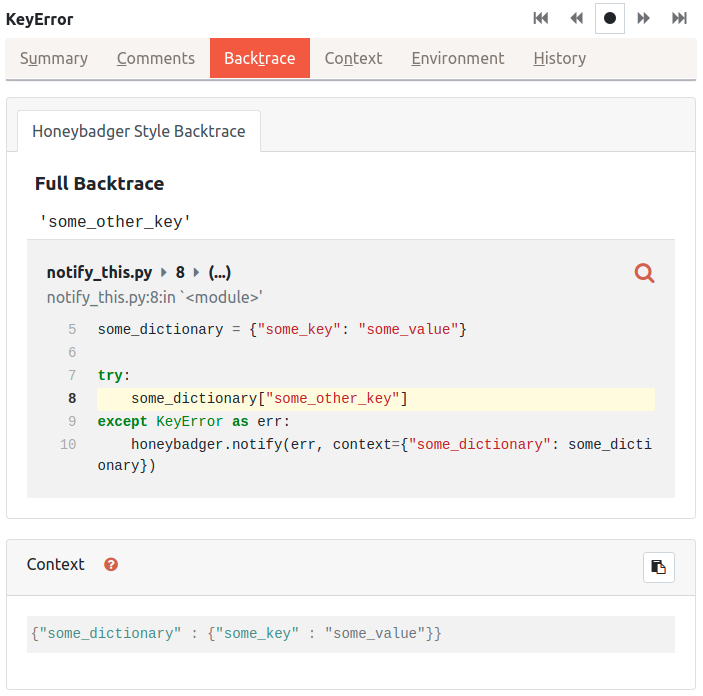
Task: Click notify_this.py:8:in `<module>' text
Action: click(x=155, y=297)
